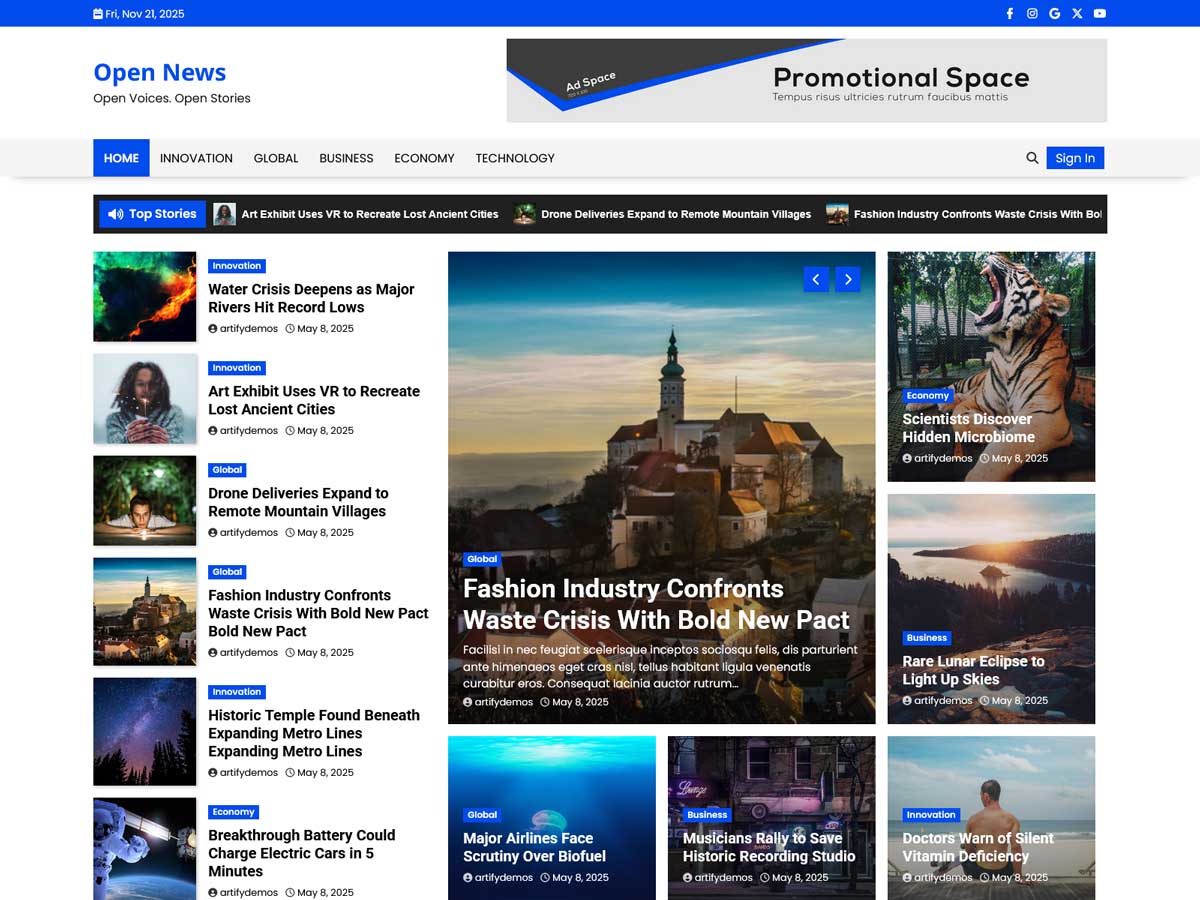This screenshot has height=900, width=1200.
Task: Switch to the TECHNOLOGY tab
Action: [x=514, y=158]
